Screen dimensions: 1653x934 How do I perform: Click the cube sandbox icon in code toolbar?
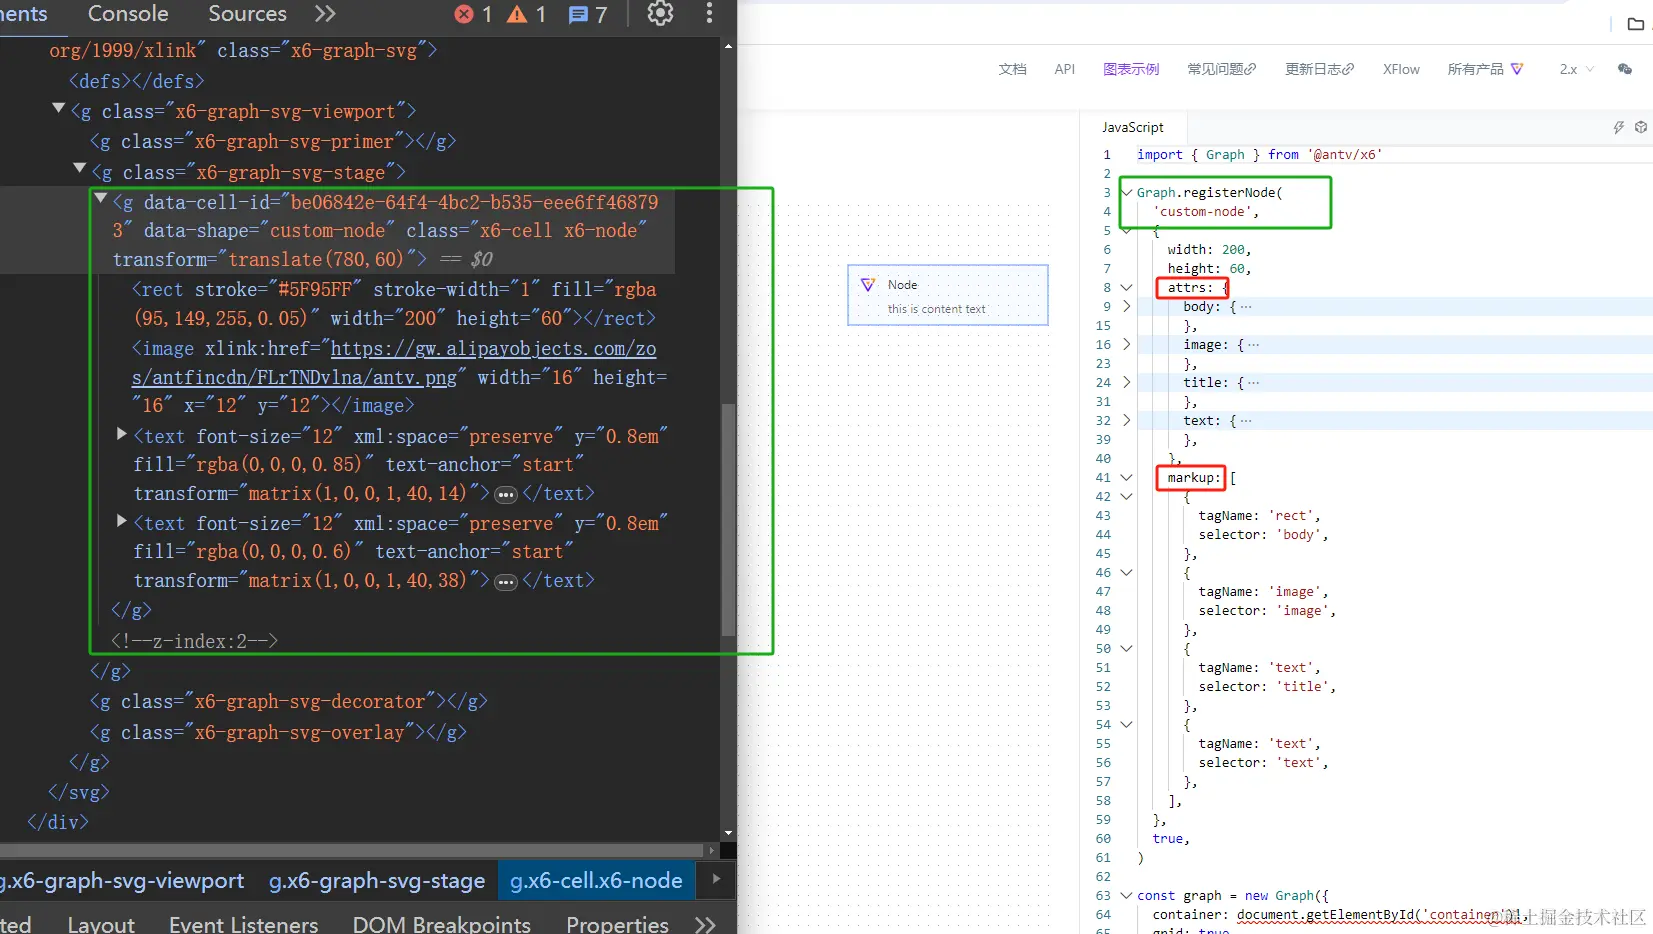[x=1641, y=127]
